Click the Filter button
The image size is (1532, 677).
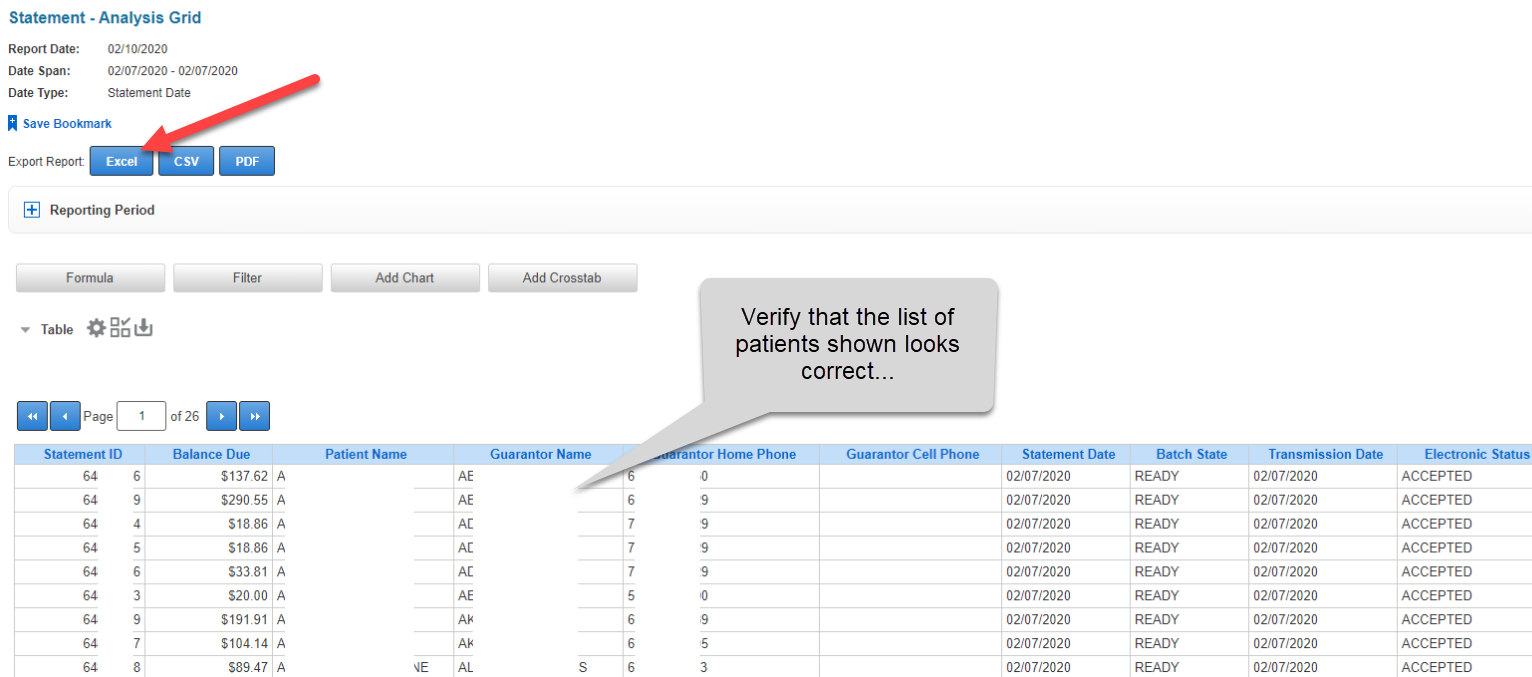coord(247,278)
